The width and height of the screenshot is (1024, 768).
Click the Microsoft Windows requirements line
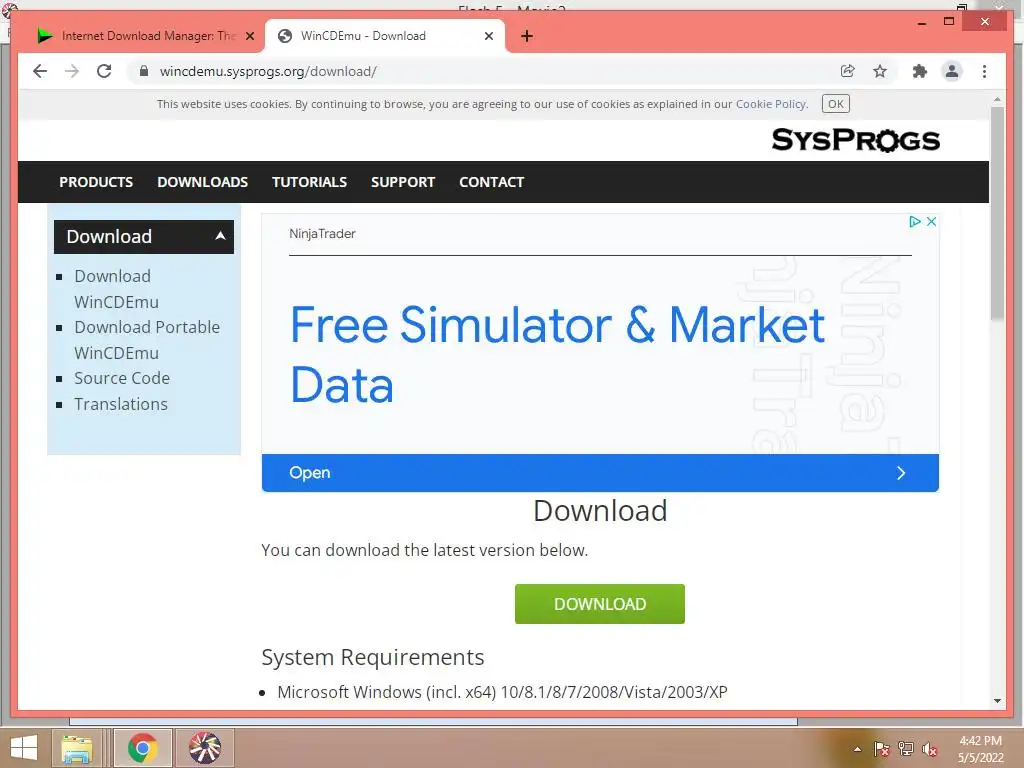tap(502, 692)
